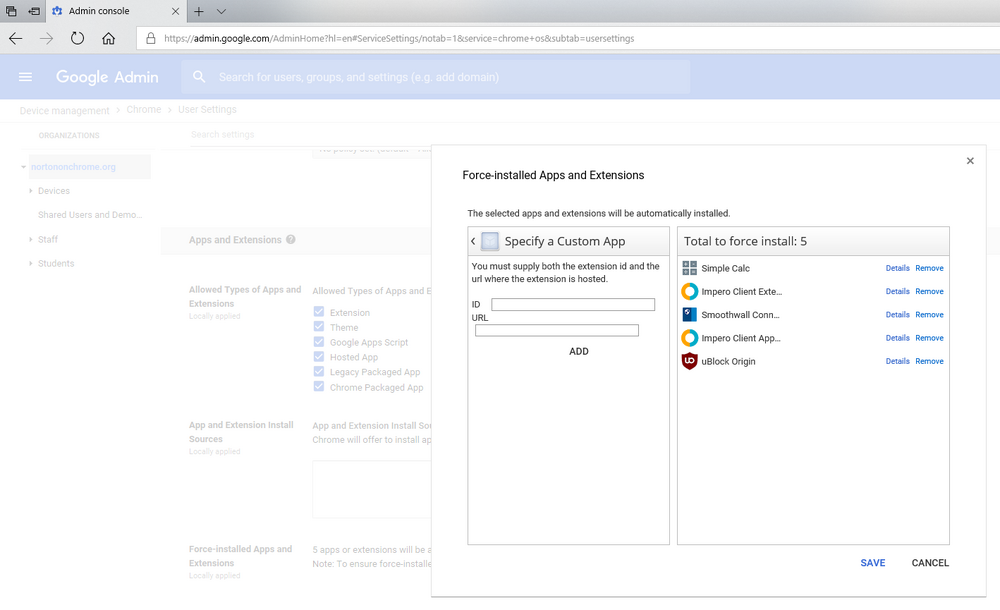The image size is (1000, 610).
Task: Remove Impero Client Exte... extension
Action: (929, 292)
